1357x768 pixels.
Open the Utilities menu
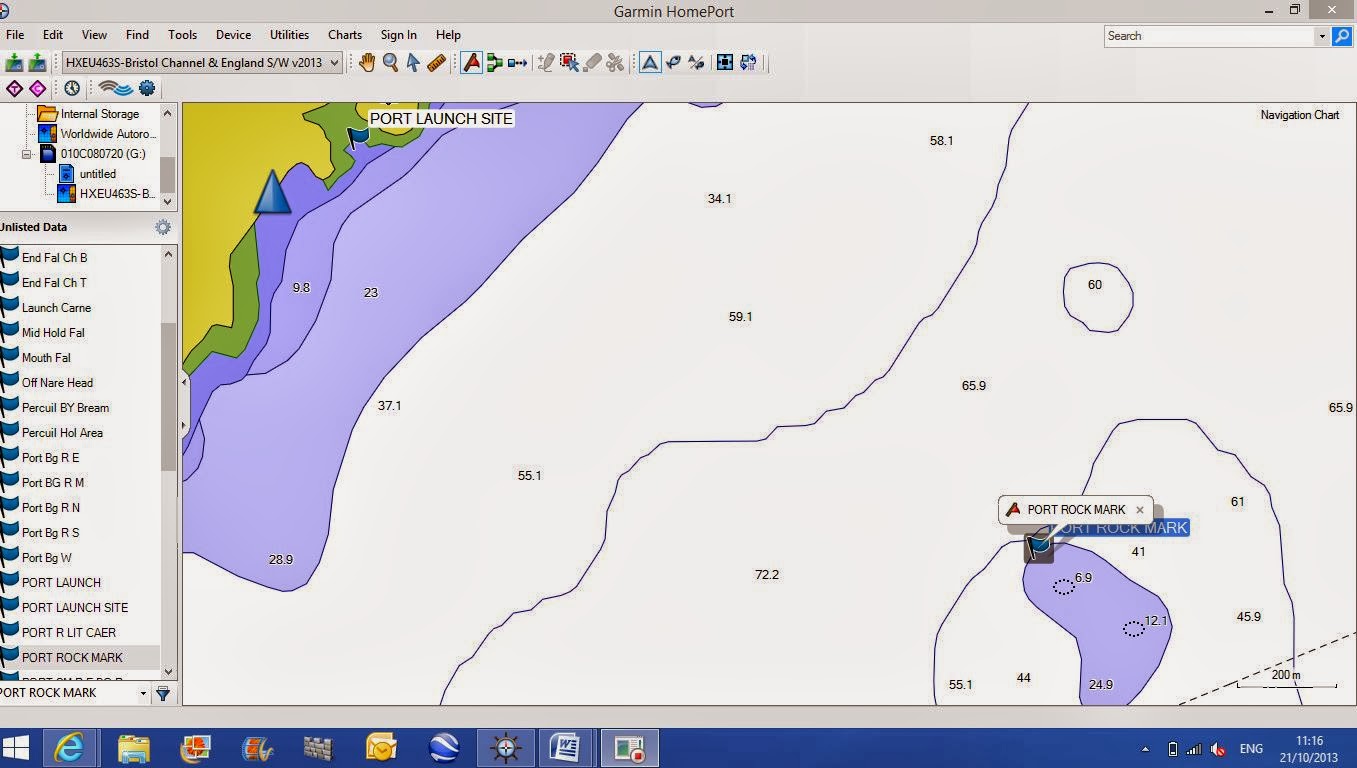[x=290, y=35]
